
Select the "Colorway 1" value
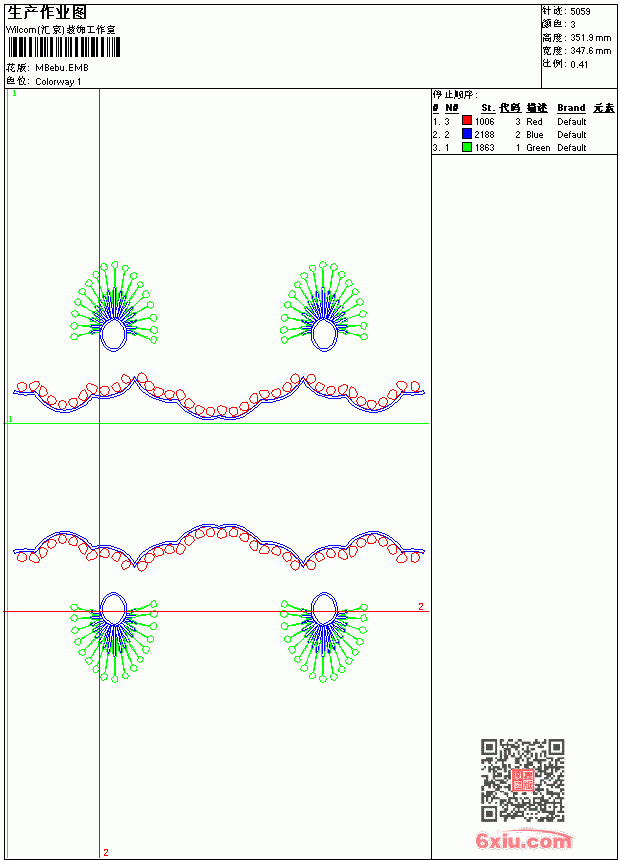[58, 82]
